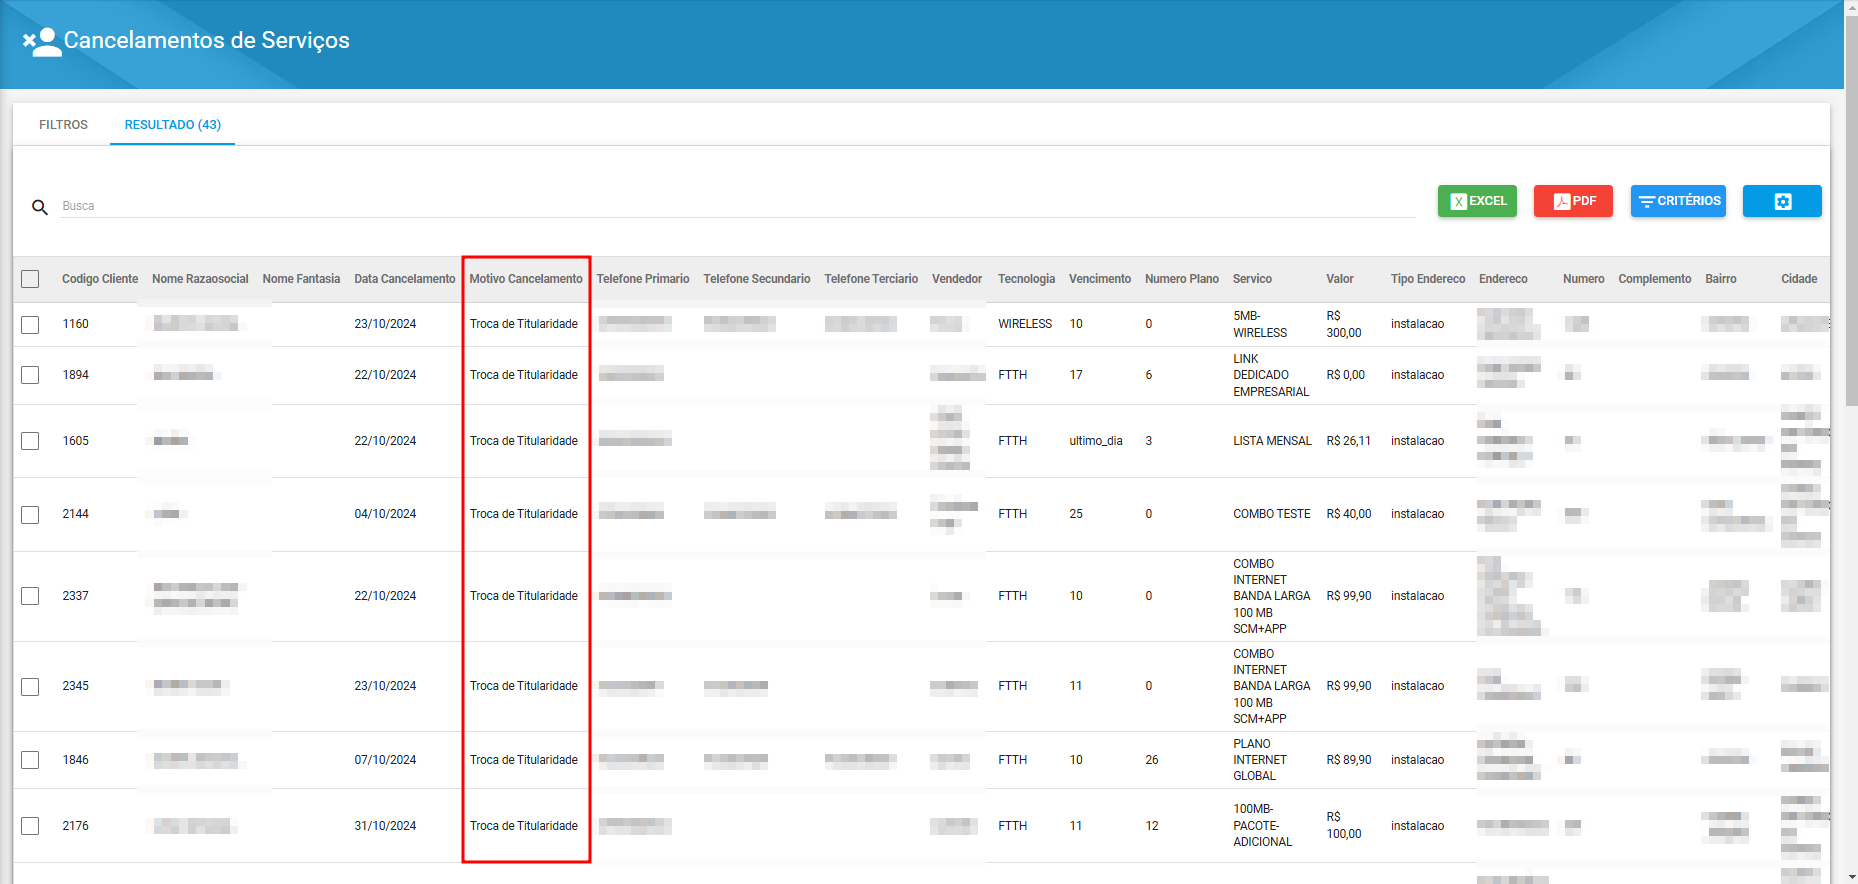Viewport: 1858px width, 884px height.
Task: Click the Complemento column header
Action: coord(1655,279)
